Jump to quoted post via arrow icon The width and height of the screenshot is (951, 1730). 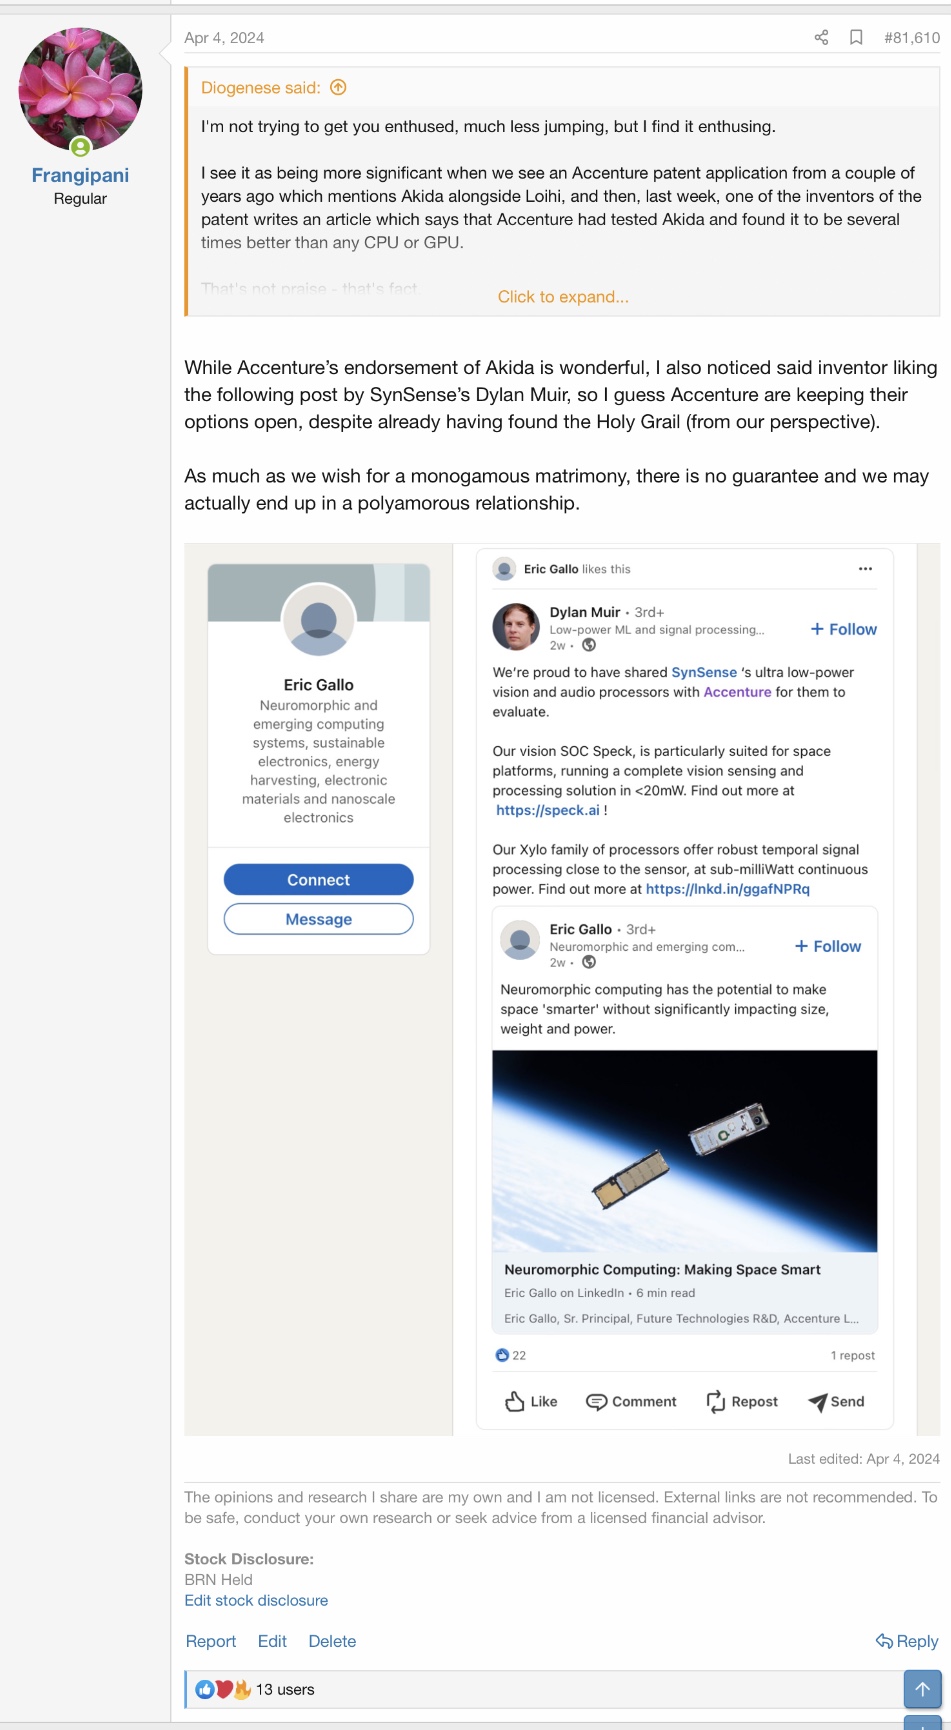338,88
